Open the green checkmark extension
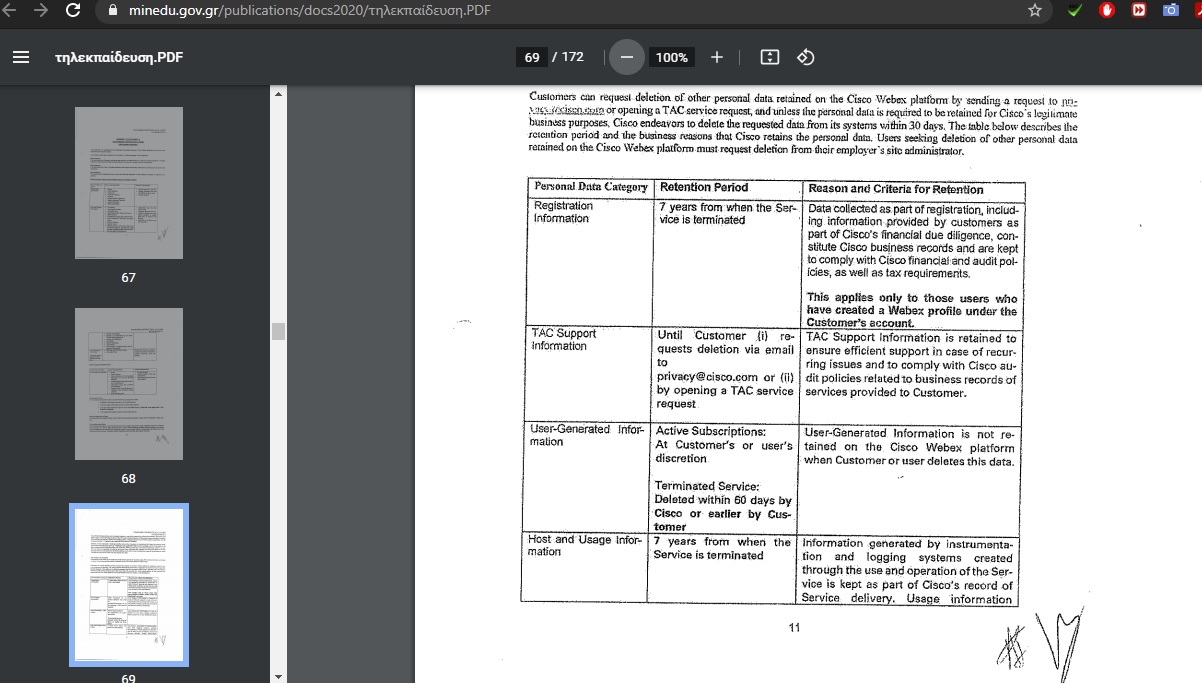 tap(1075, 11)
